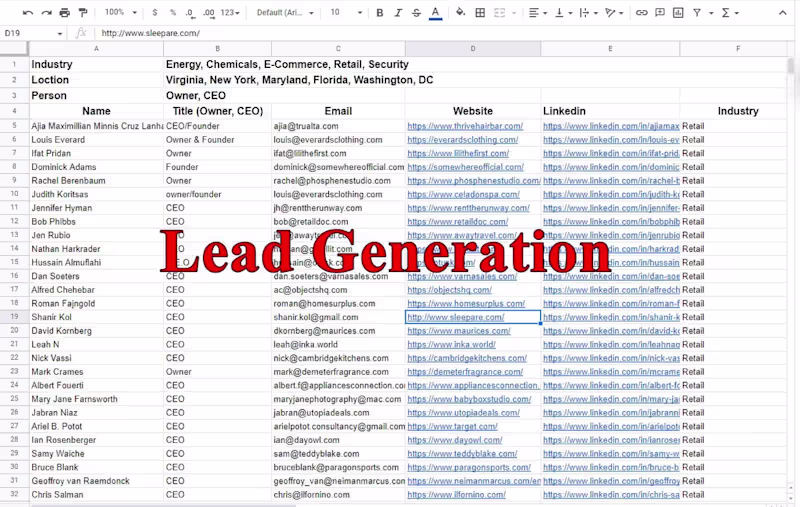Image resolution: width=800 pixels, height=507 pixels.
Task: Open the 123 more formats dropdown
Action: coord(230,13)
